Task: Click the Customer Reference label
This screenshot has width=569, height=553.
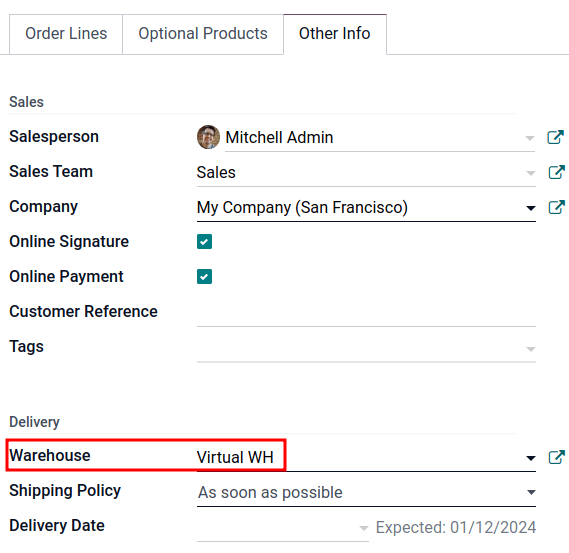Action: click(83, 311)
